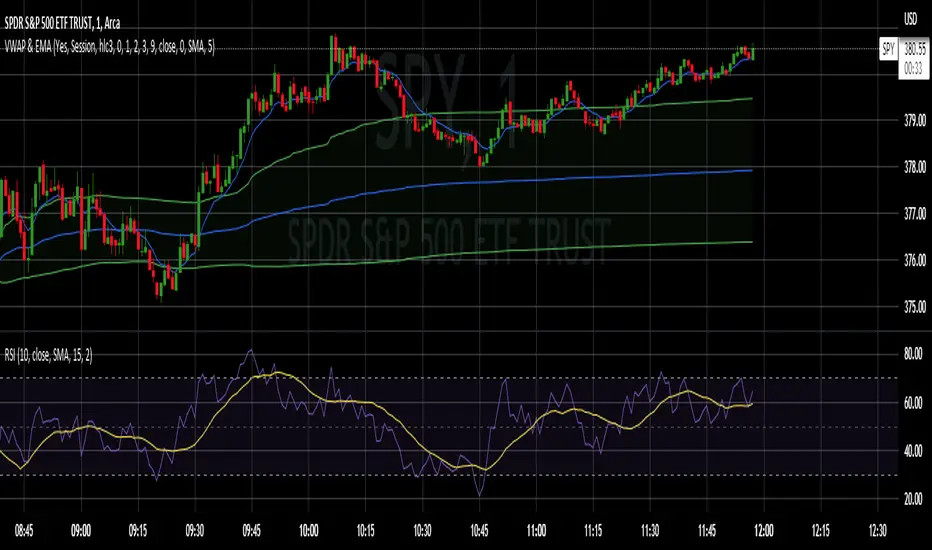
Task: Click the 10:00 time axis label
Action: (x=308, y=530)
